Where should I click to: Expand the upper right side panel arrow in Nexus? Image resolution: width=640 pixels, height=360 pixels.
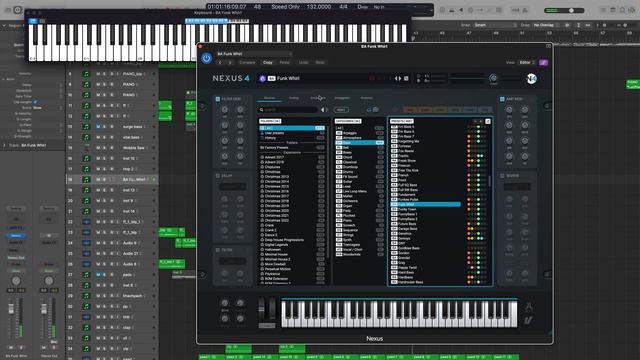(547, 106)
